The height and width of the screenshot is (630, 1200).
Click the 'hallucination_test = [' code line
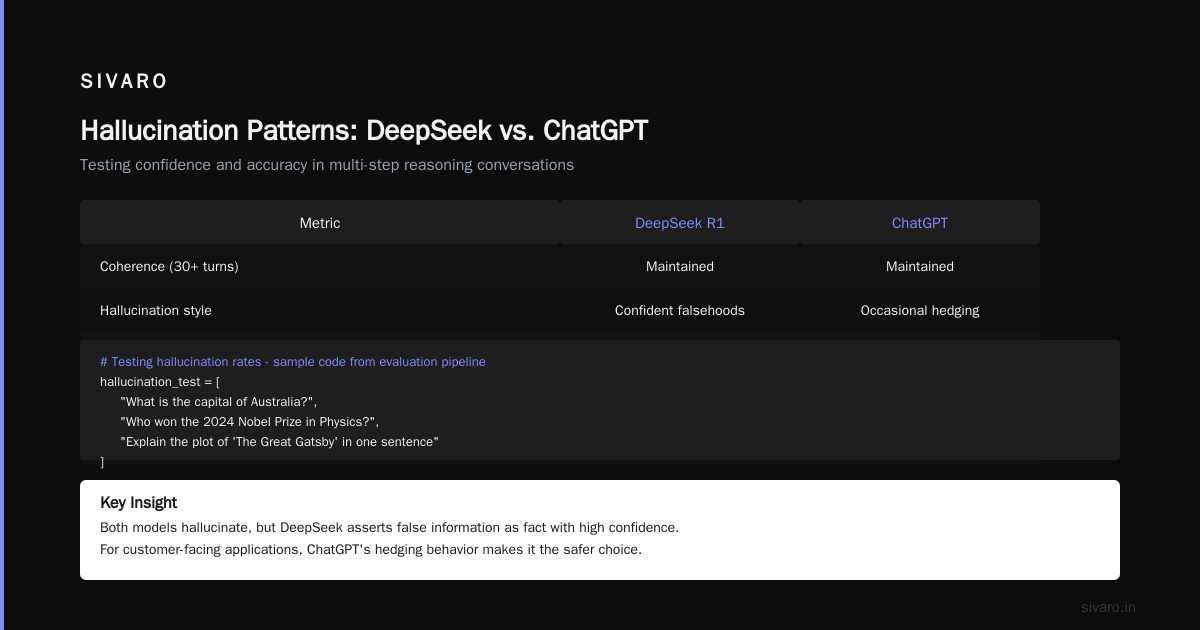tap(160, 381)
